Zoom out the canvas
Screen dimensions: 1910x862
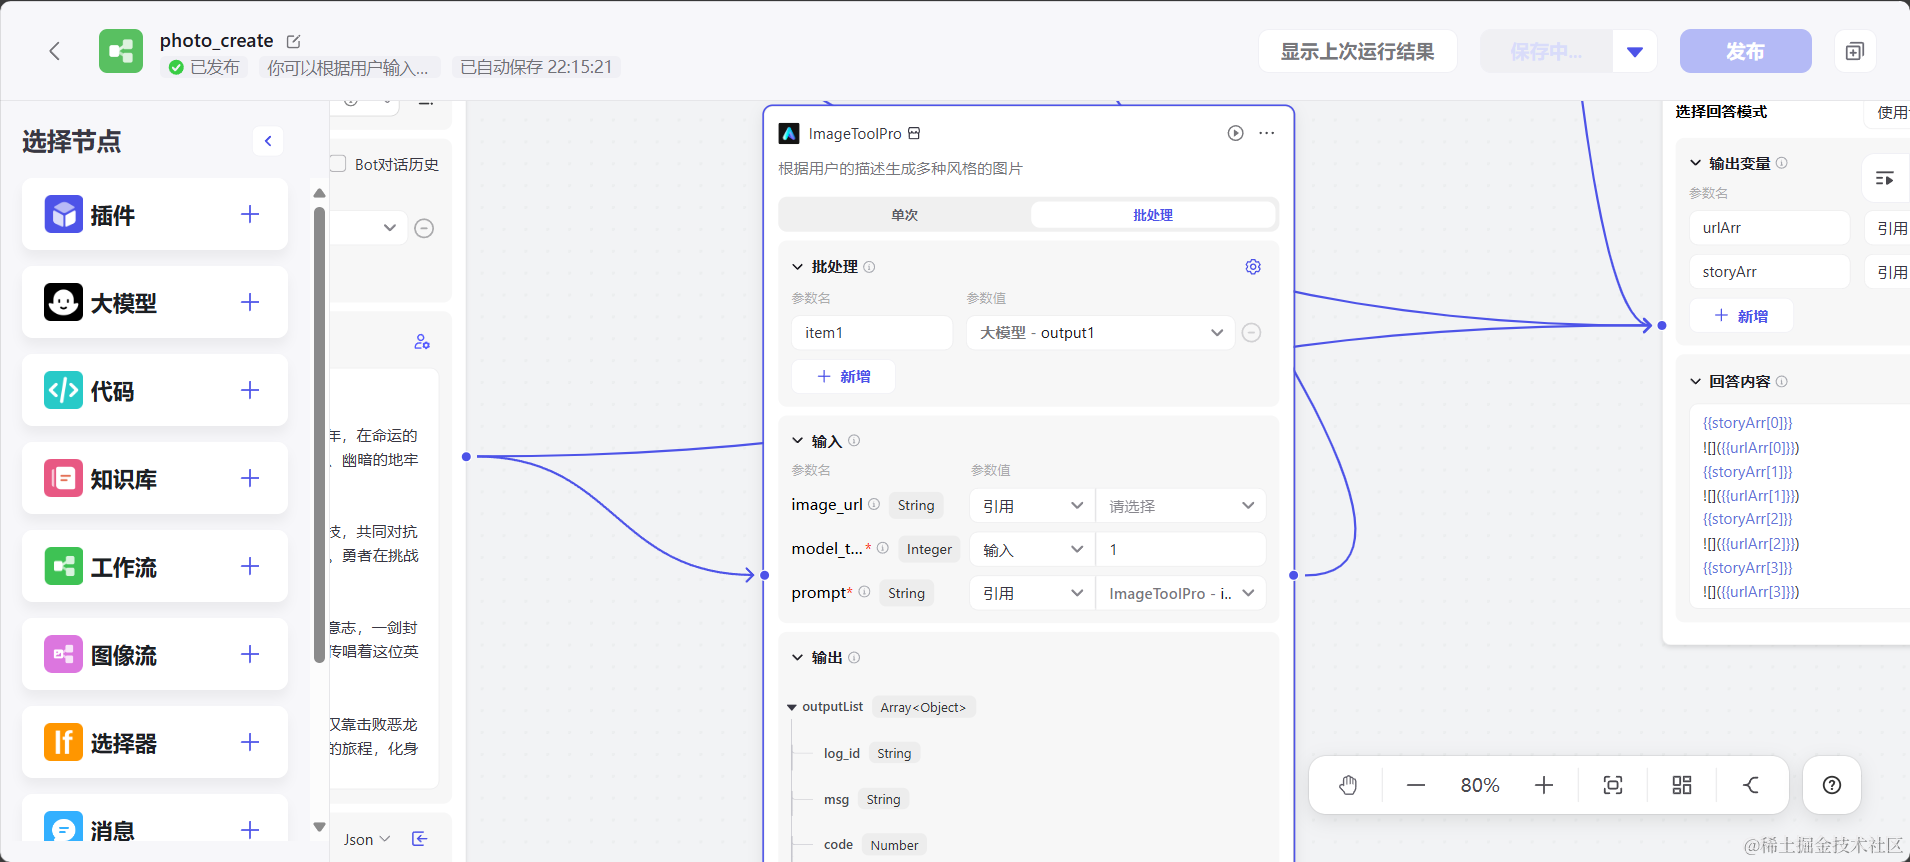1416,785
